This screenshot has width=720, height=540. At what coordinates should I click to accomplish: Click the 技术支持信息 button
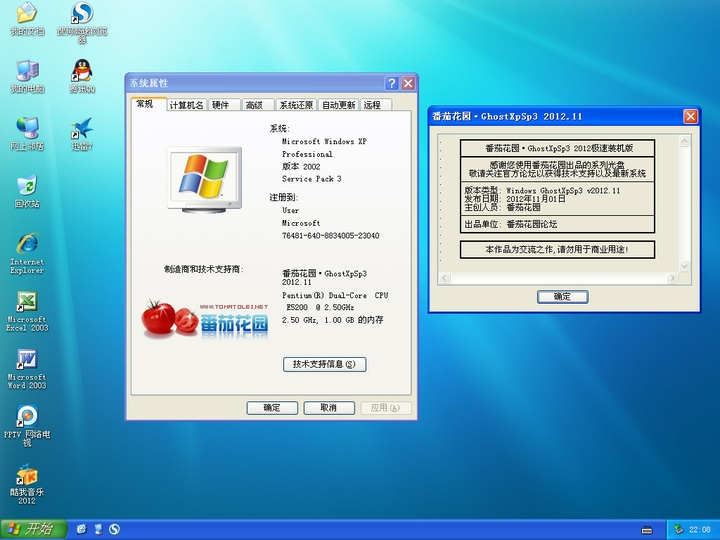click(324, 365)
